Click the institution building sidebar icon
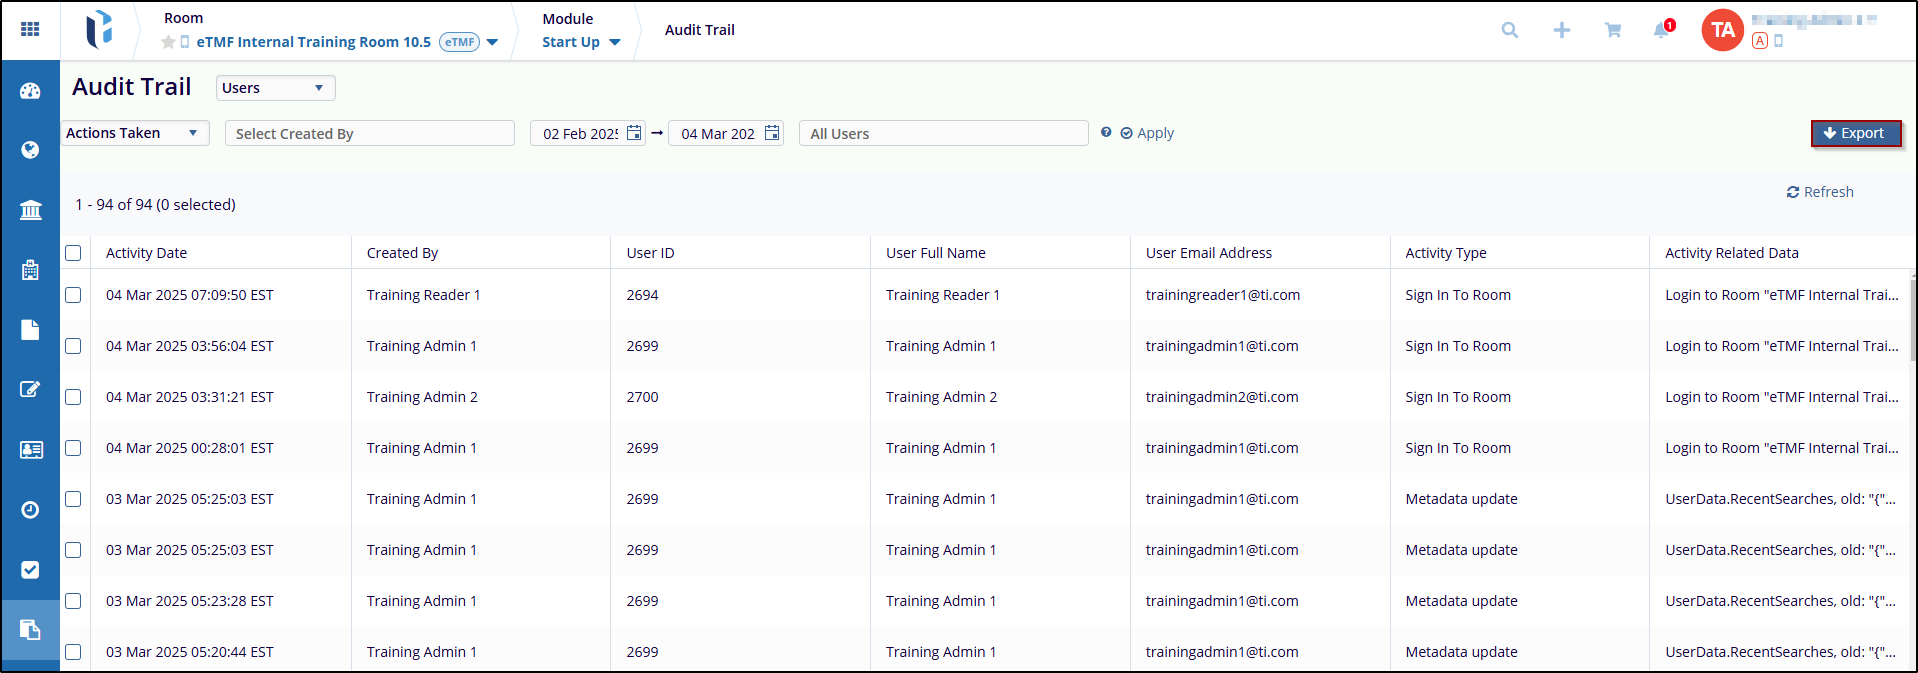 click(x=30, y=210)
